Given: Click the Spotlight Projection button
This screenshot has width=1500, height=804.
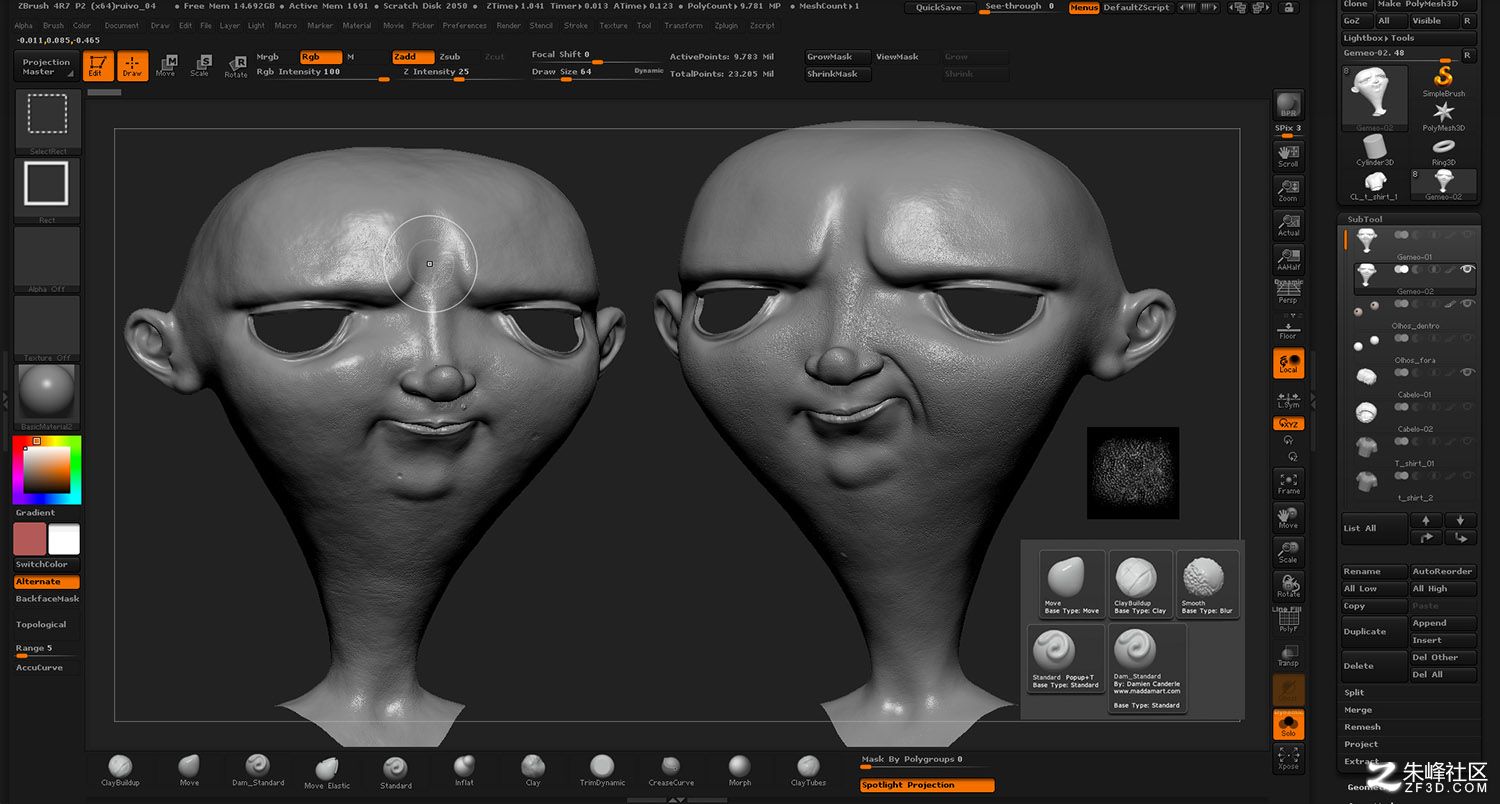Looking at the screenshot, I should [x=927, y=785].
